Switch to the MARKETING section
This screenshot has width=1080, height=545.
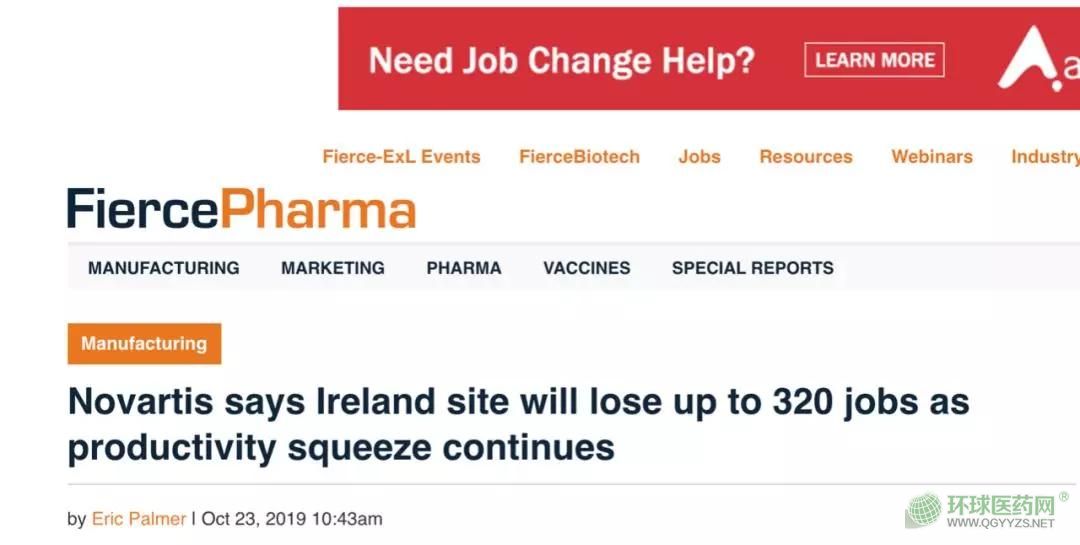(333, 268)
